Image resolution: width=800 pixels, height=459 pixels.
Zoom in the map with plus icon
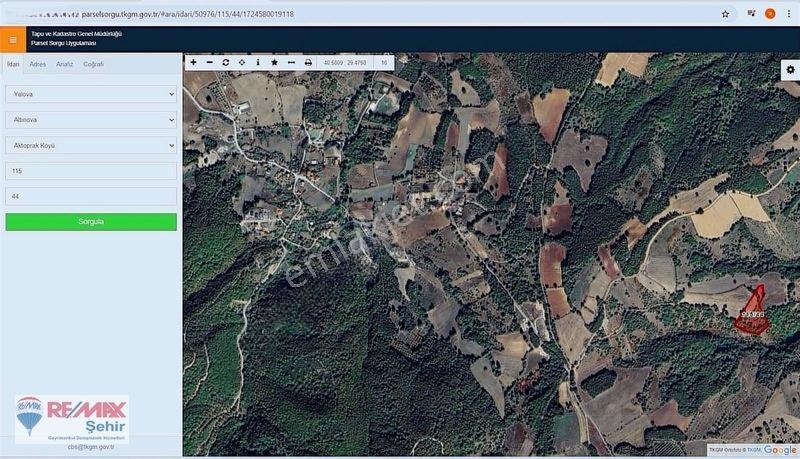click(193, 62)
